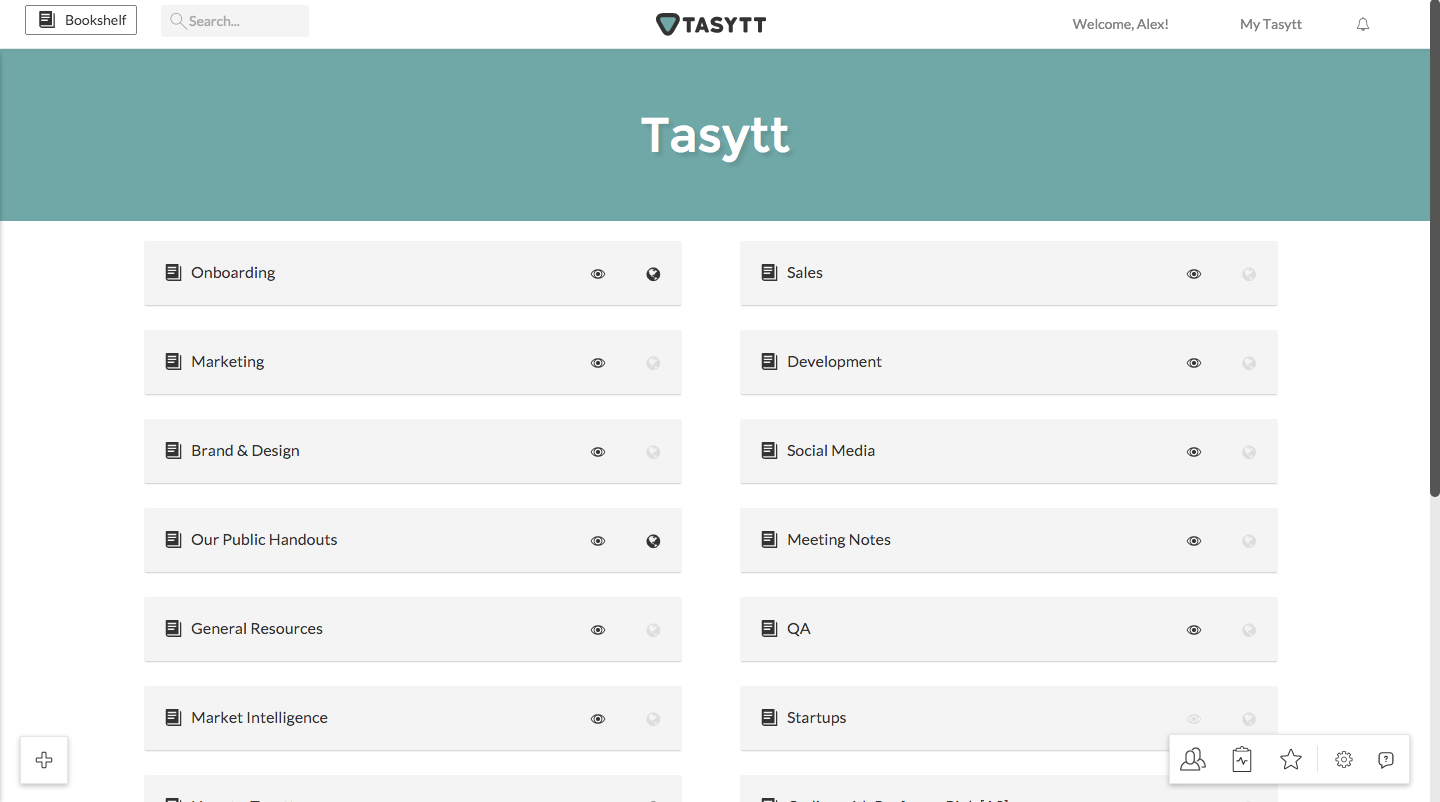Toggle the faded eye visibility for Startups
The height and width of the screenshot is (802, 1440).
(1194, 719)
